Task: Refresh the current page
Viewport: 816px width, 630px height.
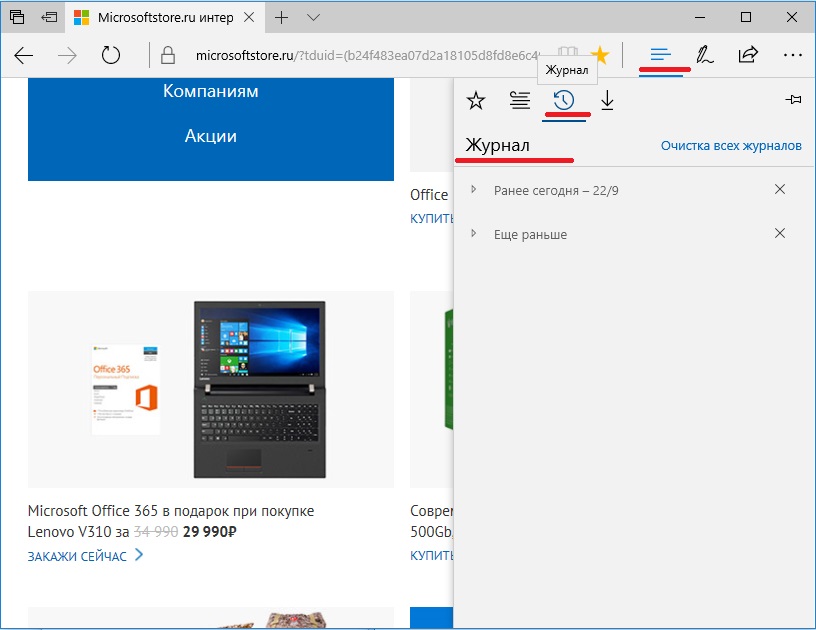Action: coord(111,55)
